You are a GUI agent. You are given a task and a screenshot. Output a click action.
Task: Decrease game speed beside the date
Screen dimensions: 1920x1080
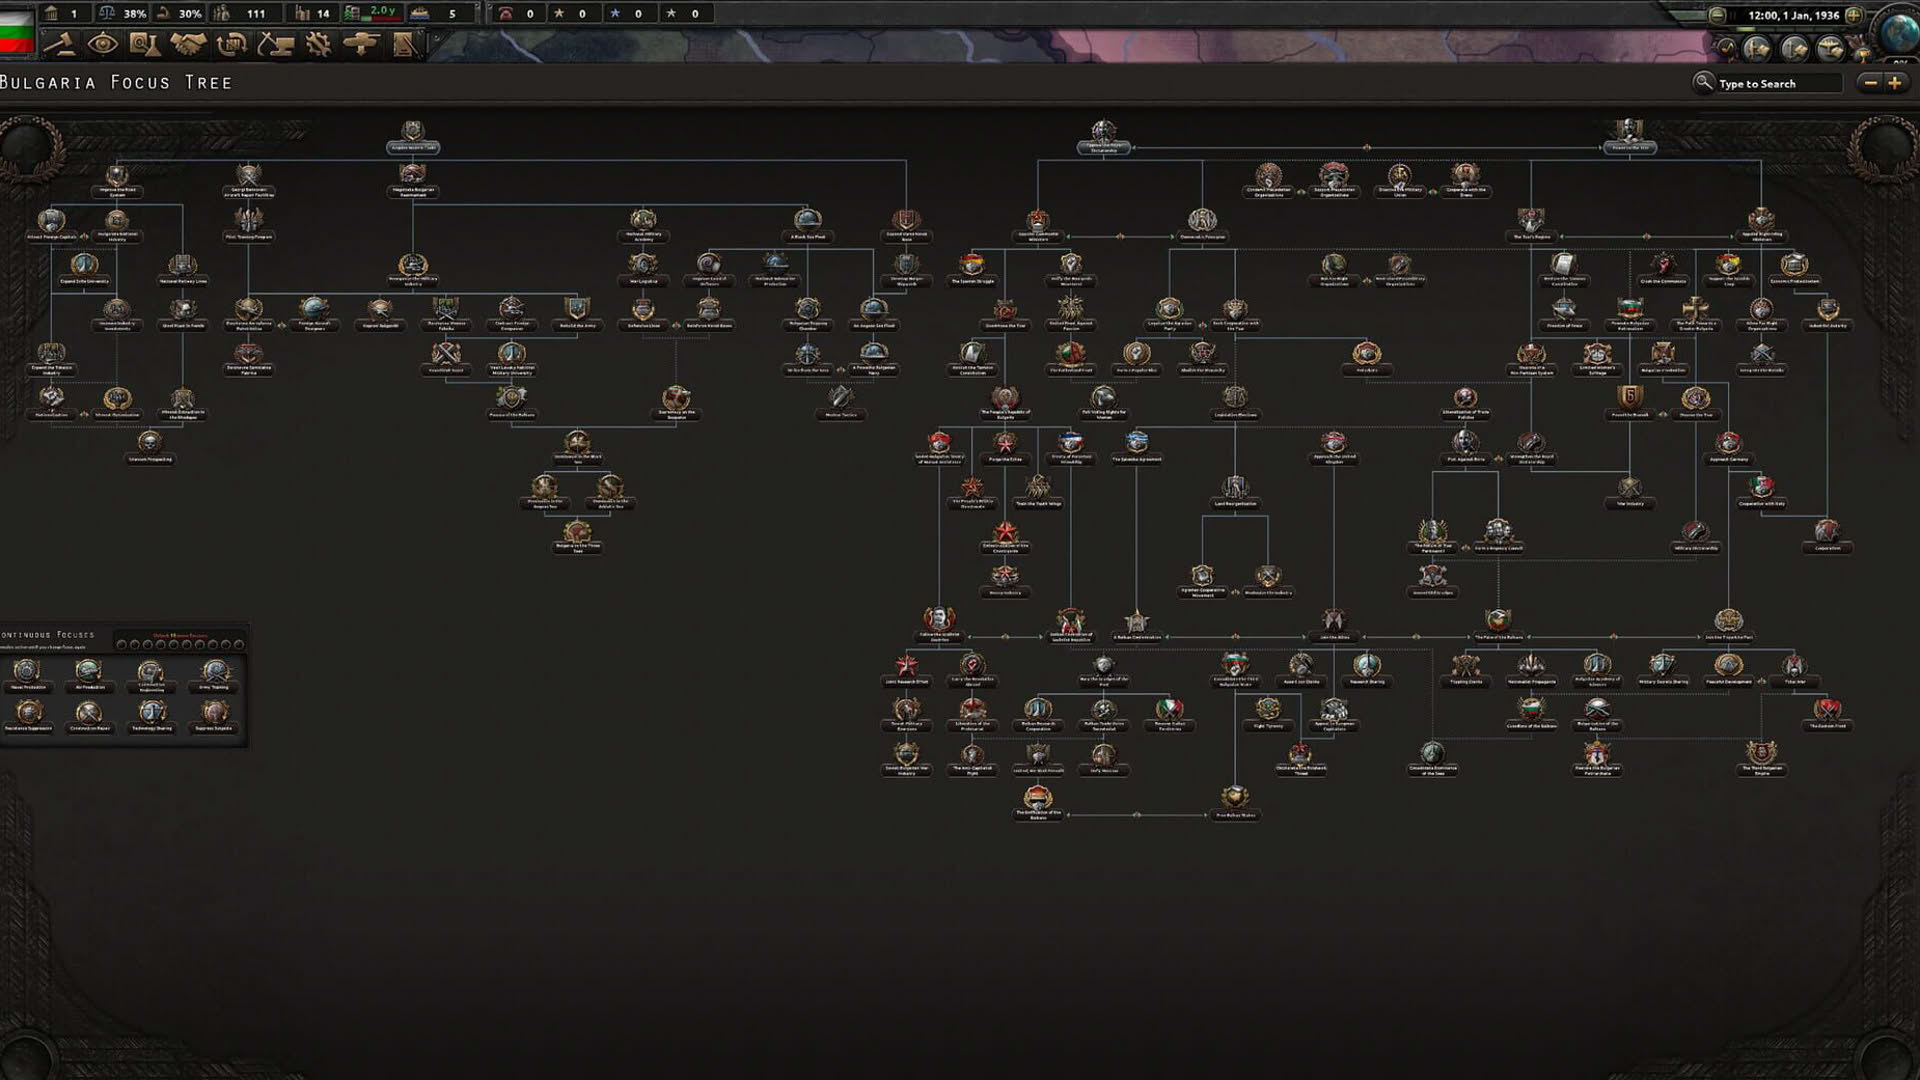click(x=1717, y=15)
